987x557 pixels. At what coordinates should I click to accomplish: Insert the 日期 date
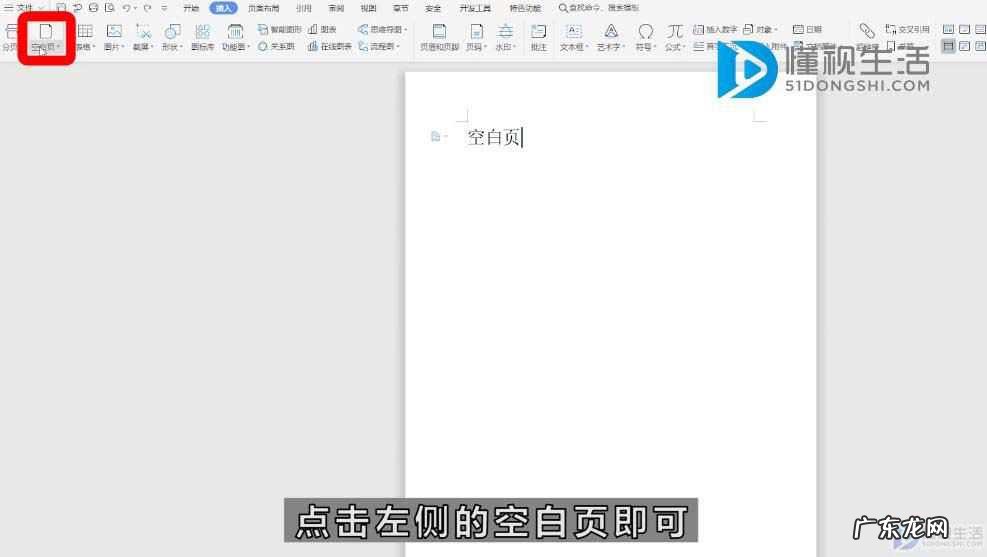808,30
